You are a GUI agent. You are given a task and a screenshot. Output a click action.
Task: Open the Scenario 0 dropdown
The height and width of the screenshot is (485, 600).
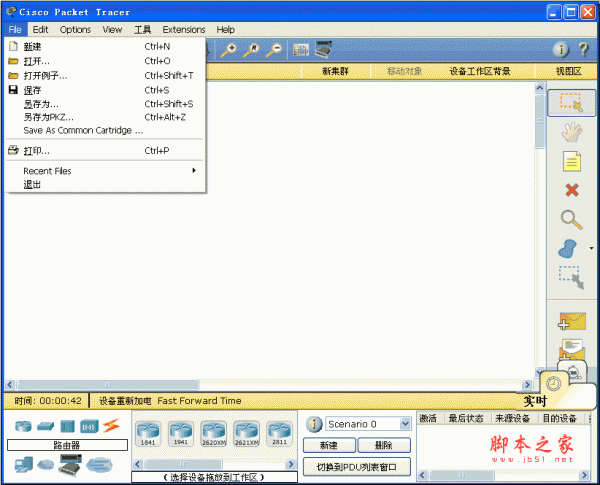405,424
